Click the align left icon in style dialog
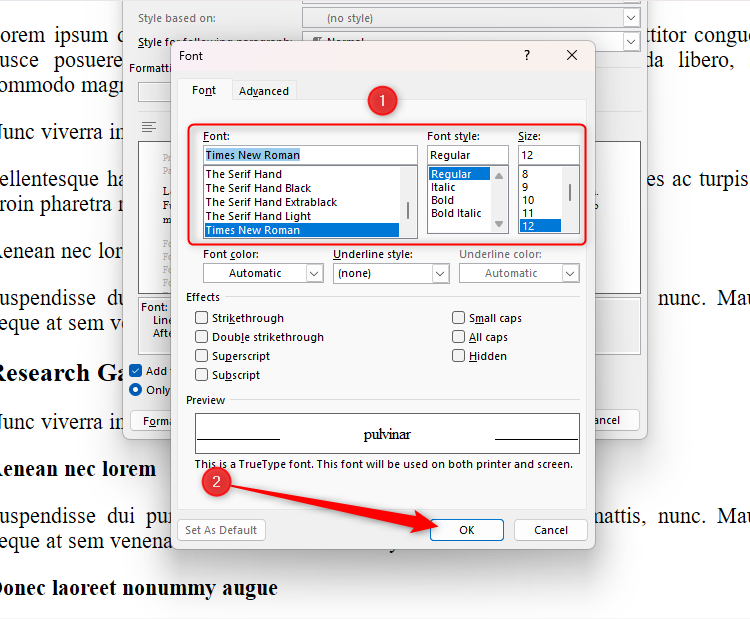 click(149, 127)
